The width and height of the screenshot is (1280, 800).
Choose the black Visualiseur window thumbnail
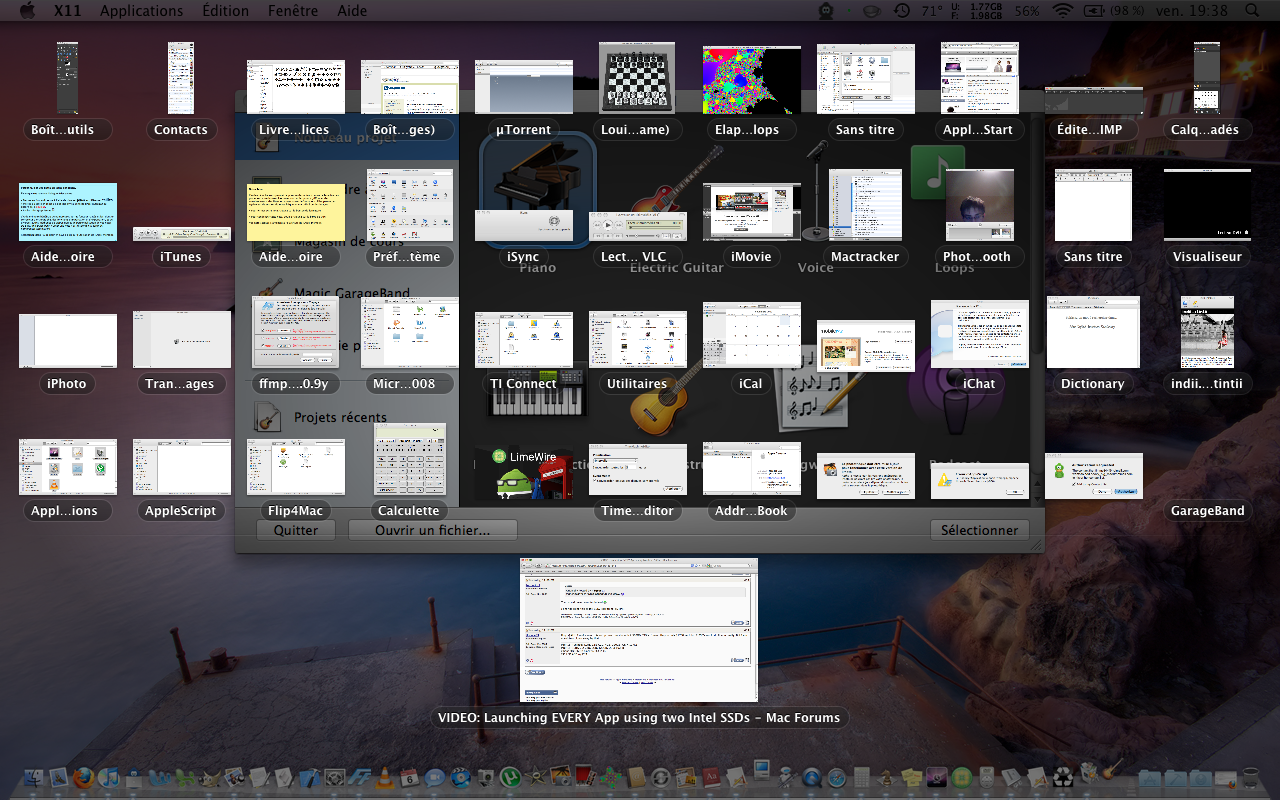1207,204
